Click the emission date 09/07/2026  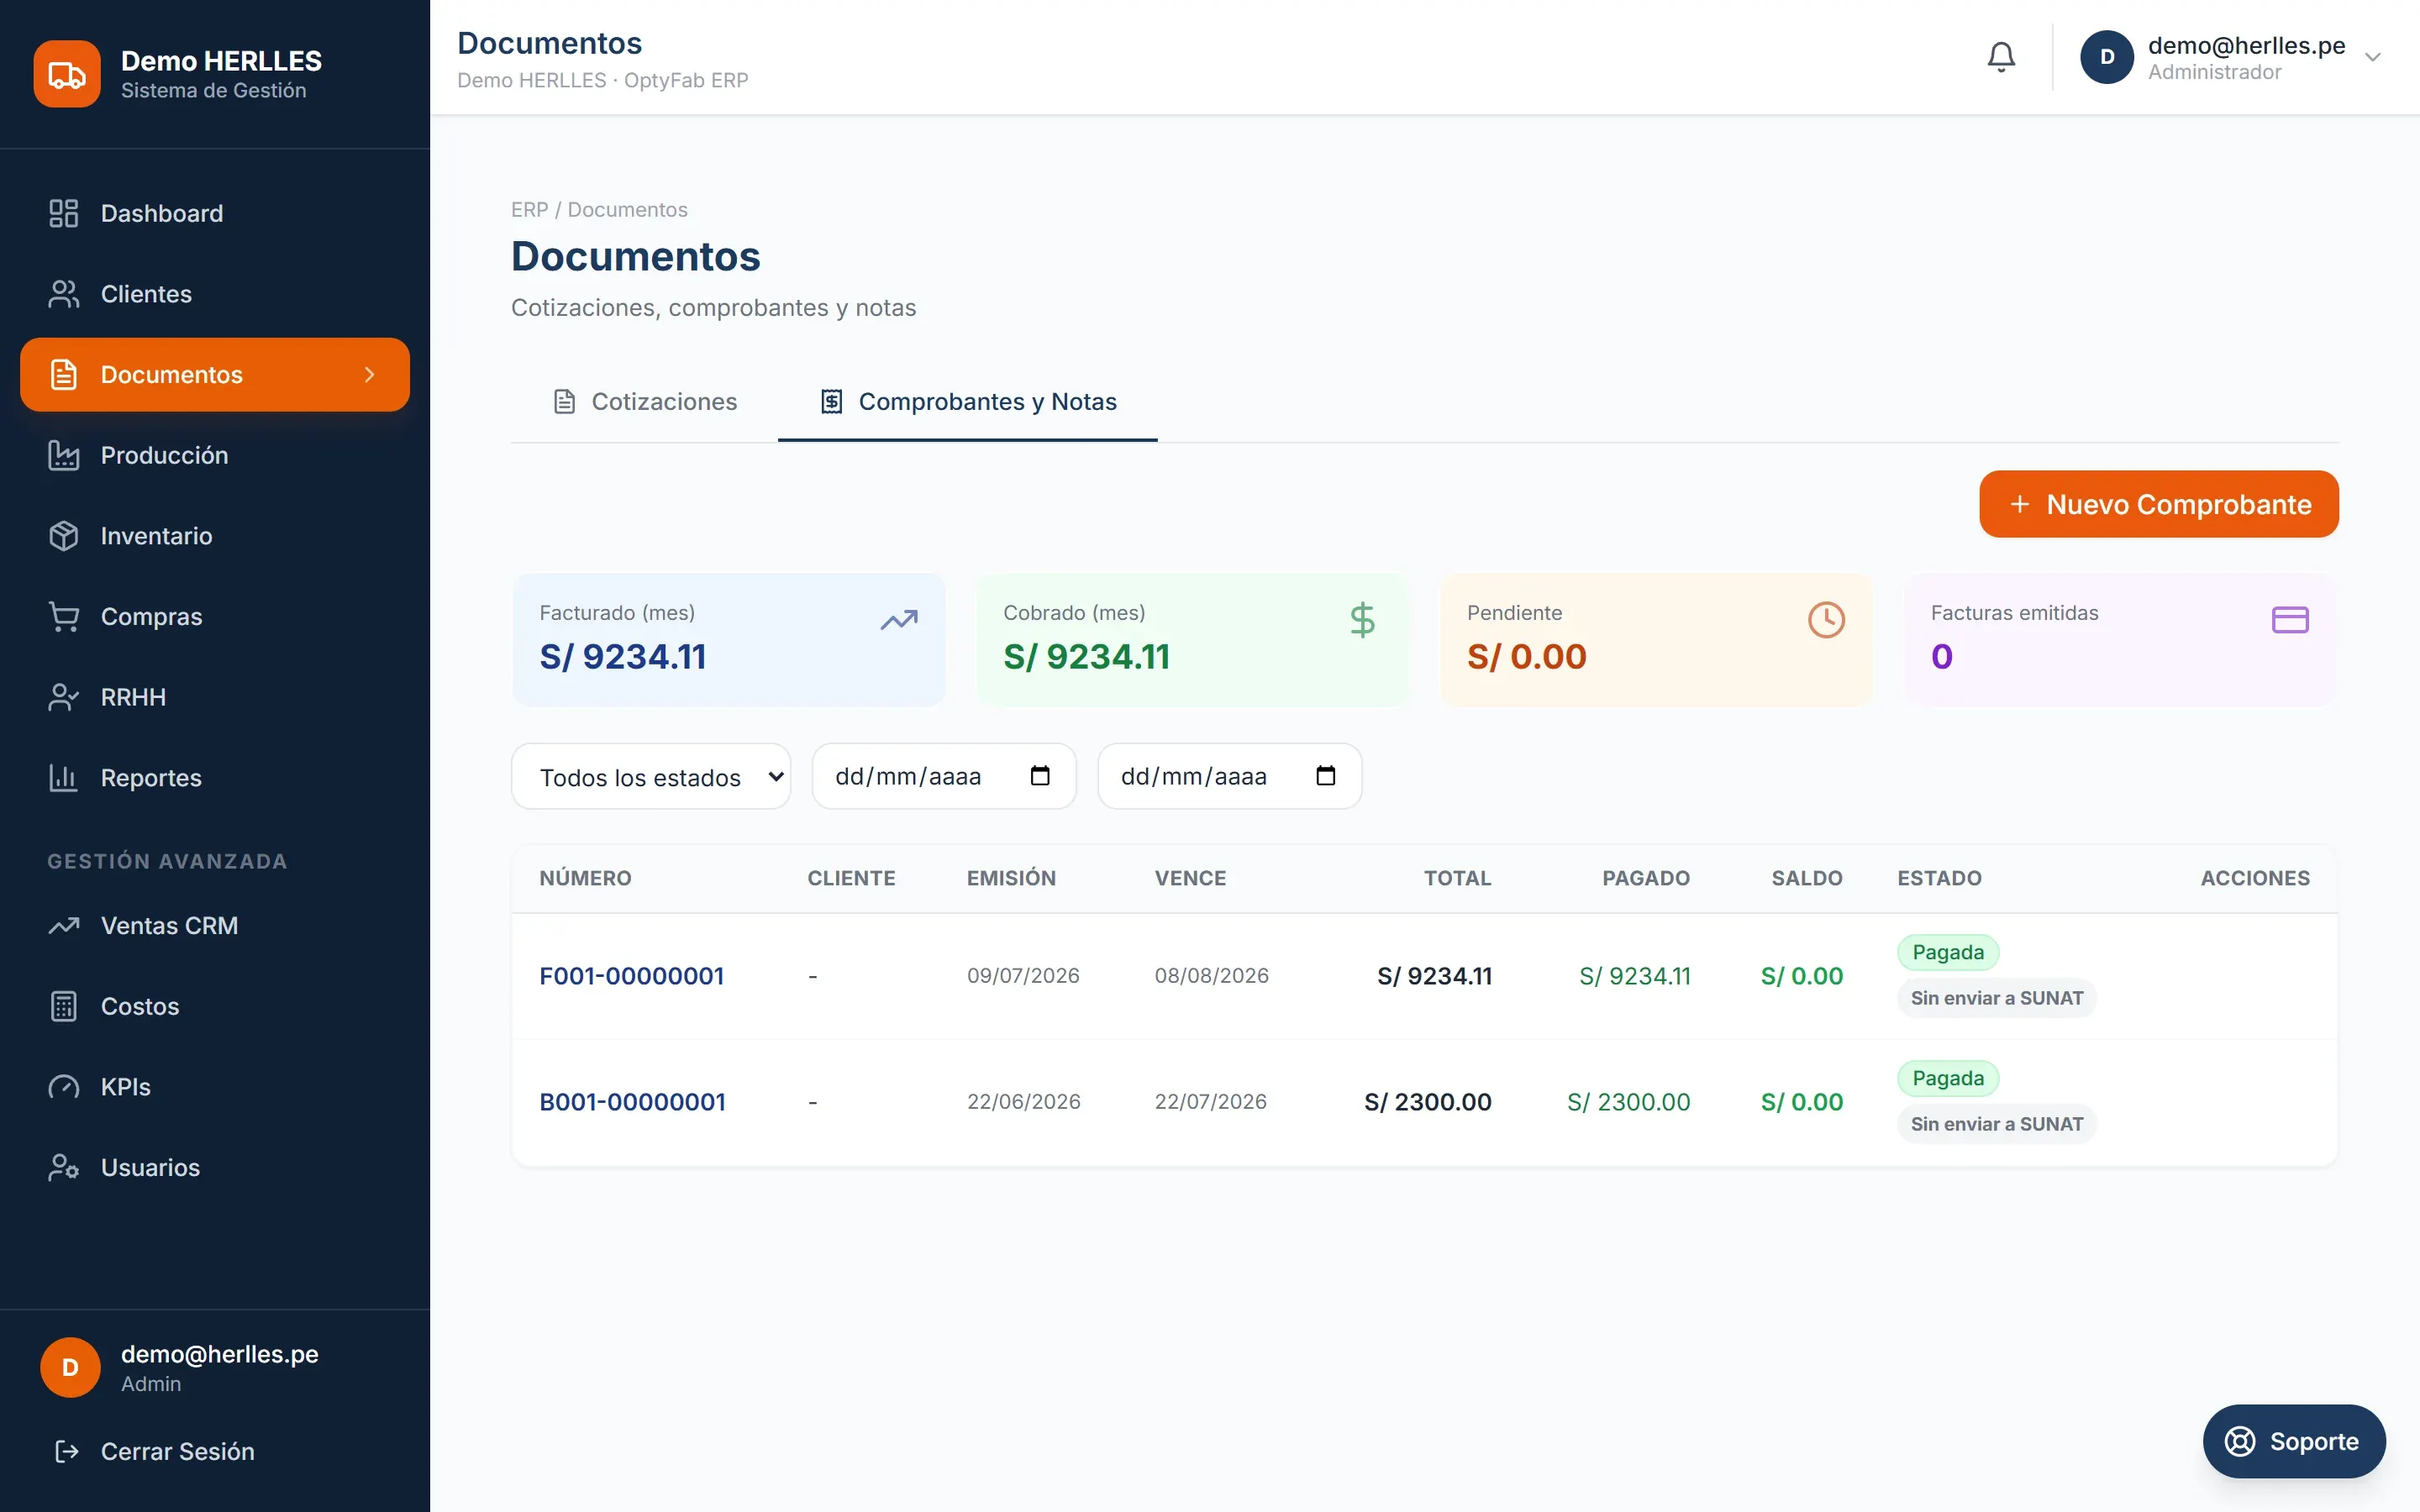point(1023,976)
